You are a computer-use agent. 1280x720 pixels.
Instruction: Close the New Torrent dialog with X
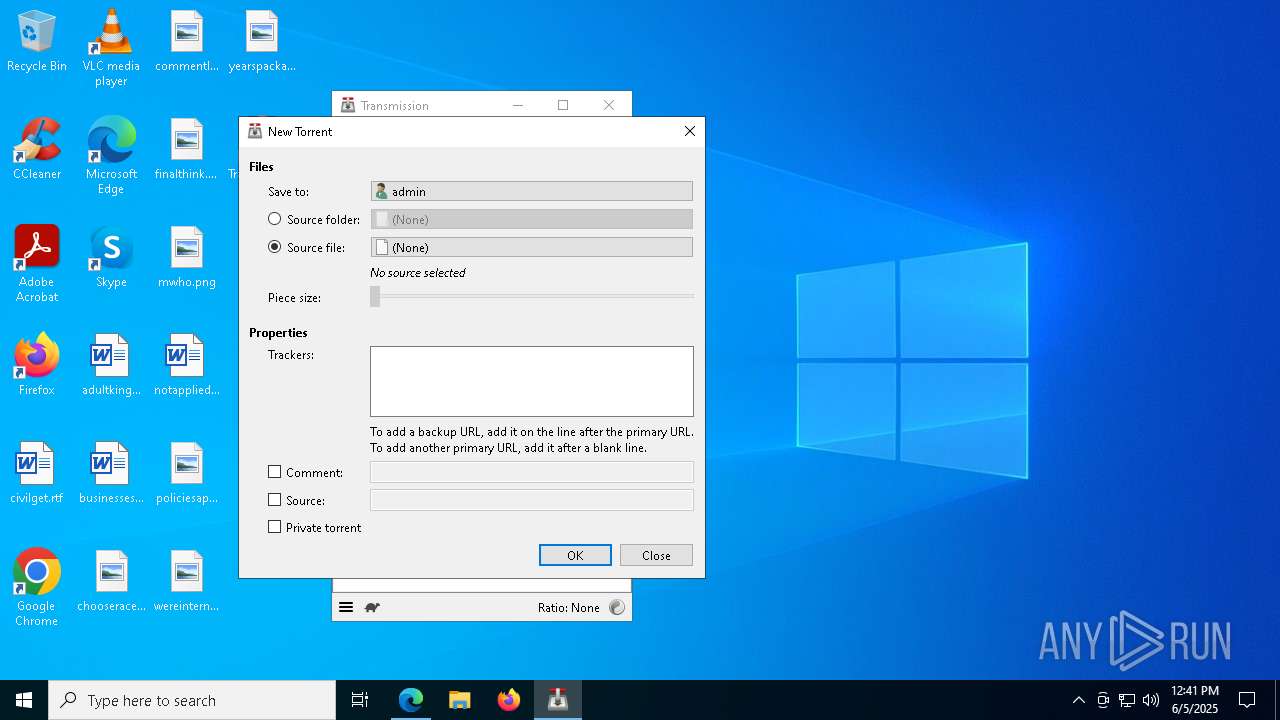tap(689, 131)
